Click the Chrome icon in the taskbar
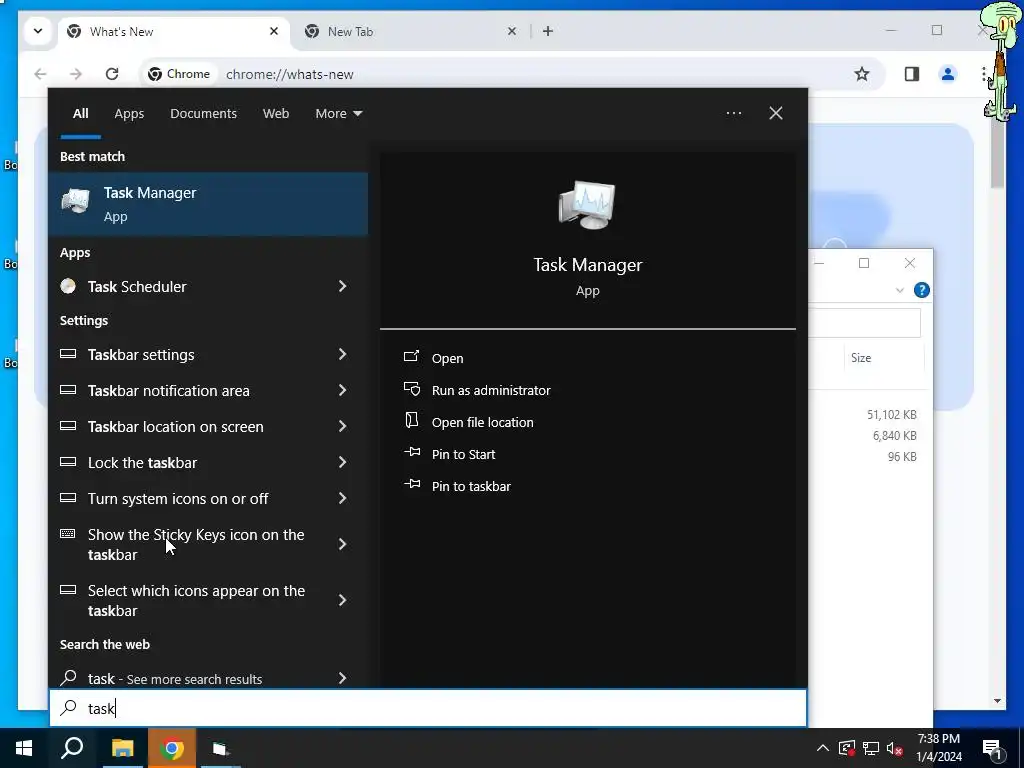Image resolution: width=1024 pixels, height=768 pixels. tap(172, 748)
